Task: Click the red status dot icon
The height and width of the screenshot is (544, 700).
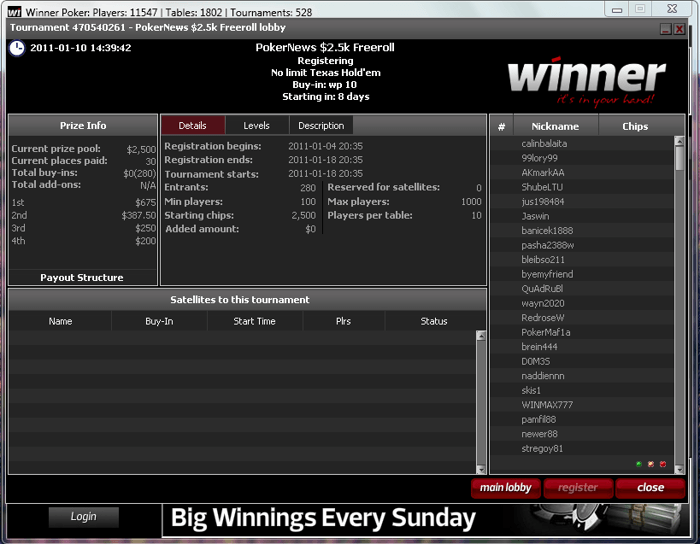Action: (663, 464)
